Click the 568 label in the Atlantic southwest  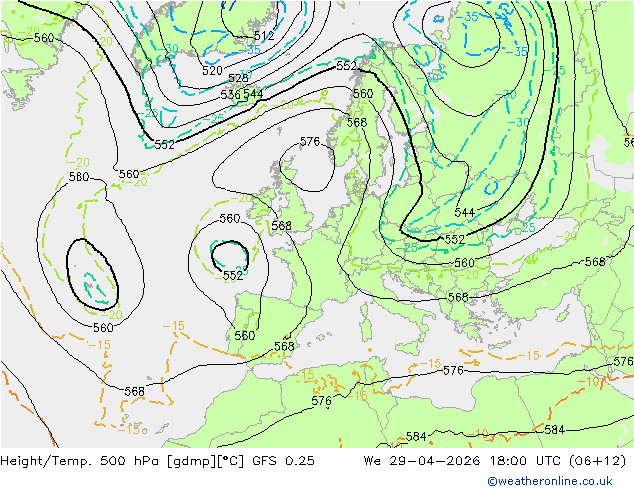click(x=134, y=391)
